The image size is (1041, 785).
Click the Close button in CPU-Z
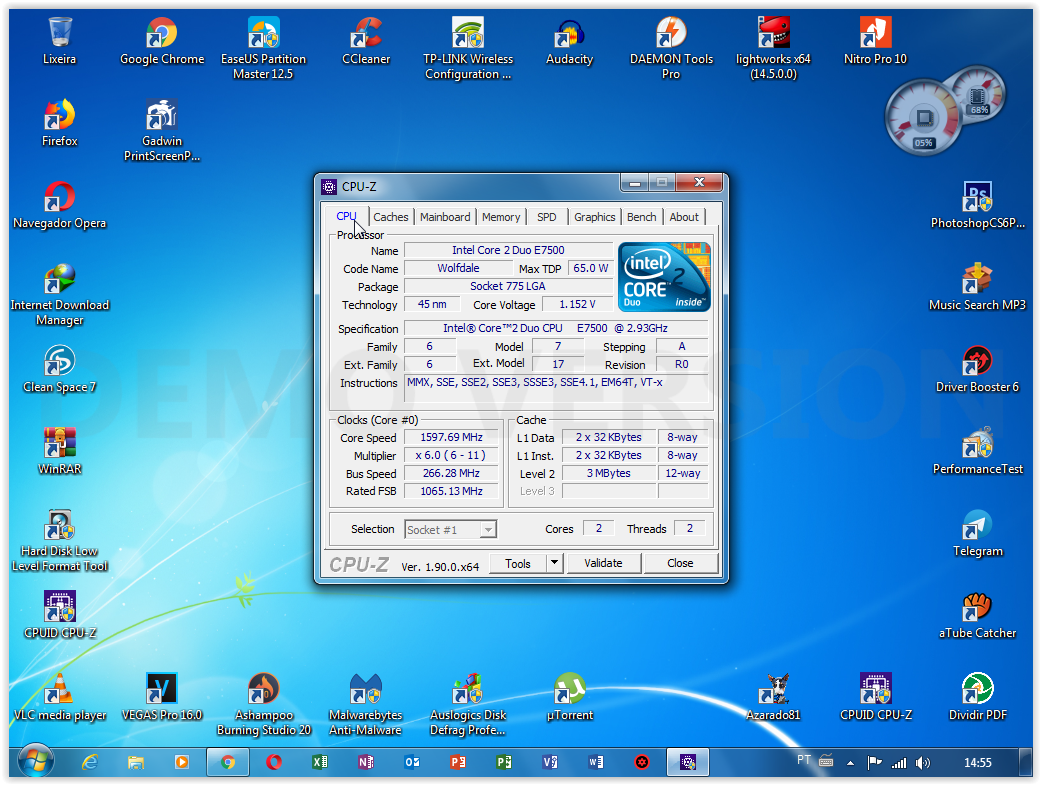pos(681,563)
